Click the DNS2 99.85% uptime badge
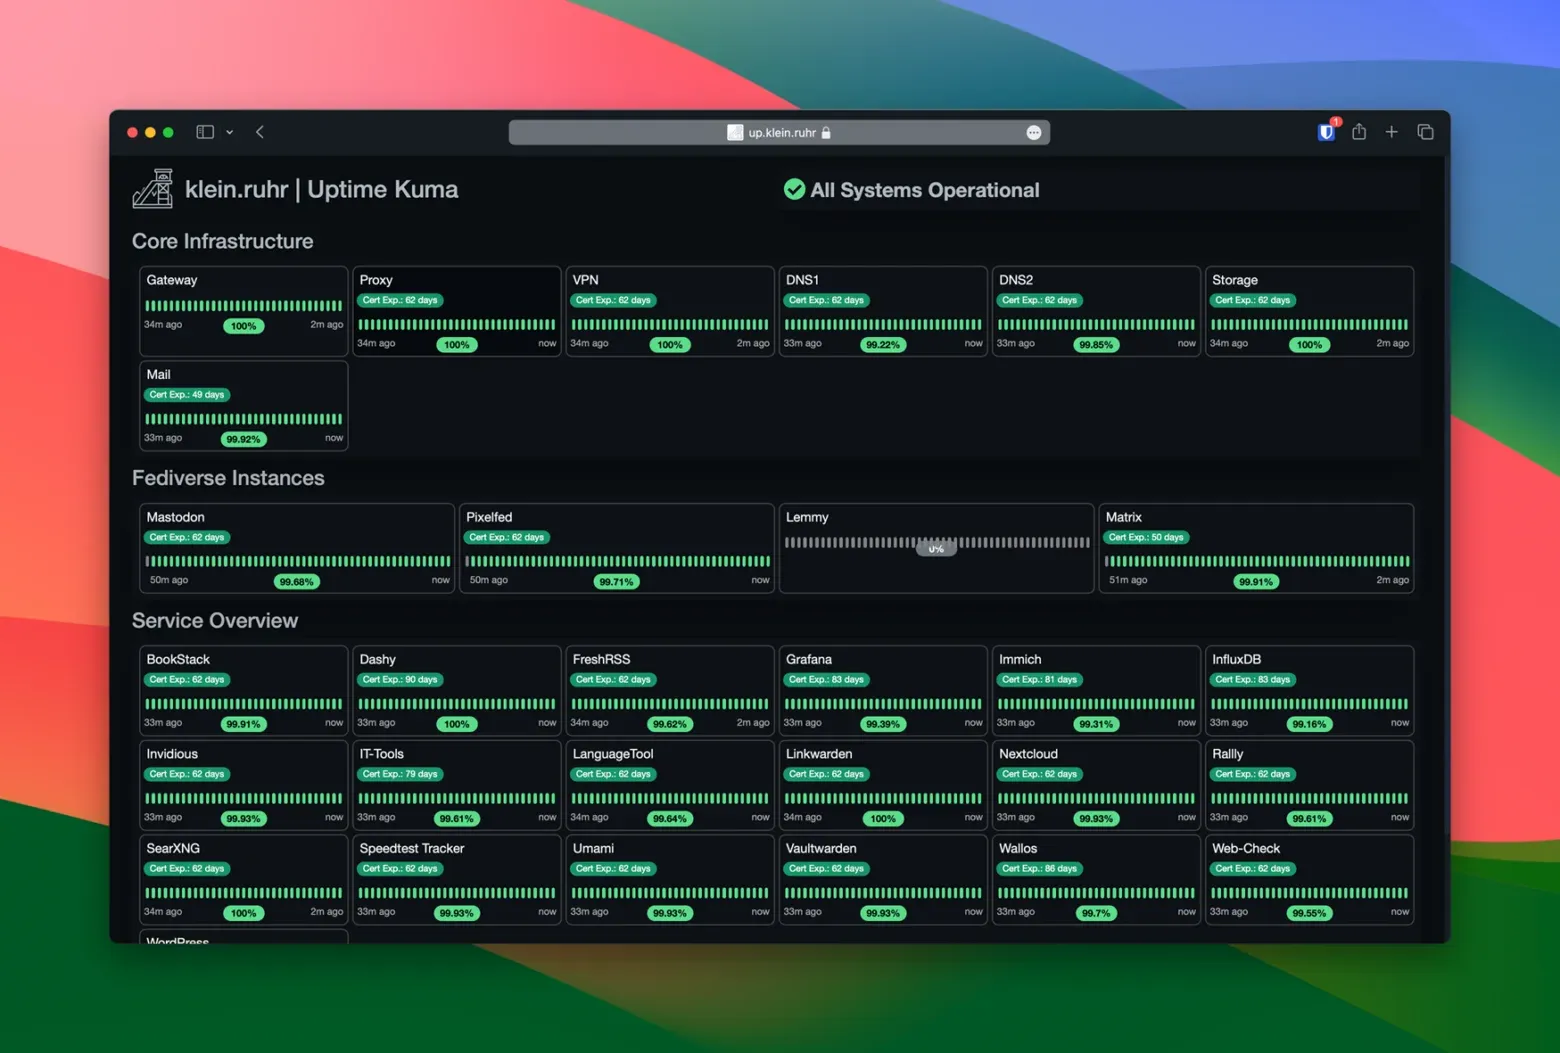This screenshot has width=1560, height=1053. (1096, 345)
